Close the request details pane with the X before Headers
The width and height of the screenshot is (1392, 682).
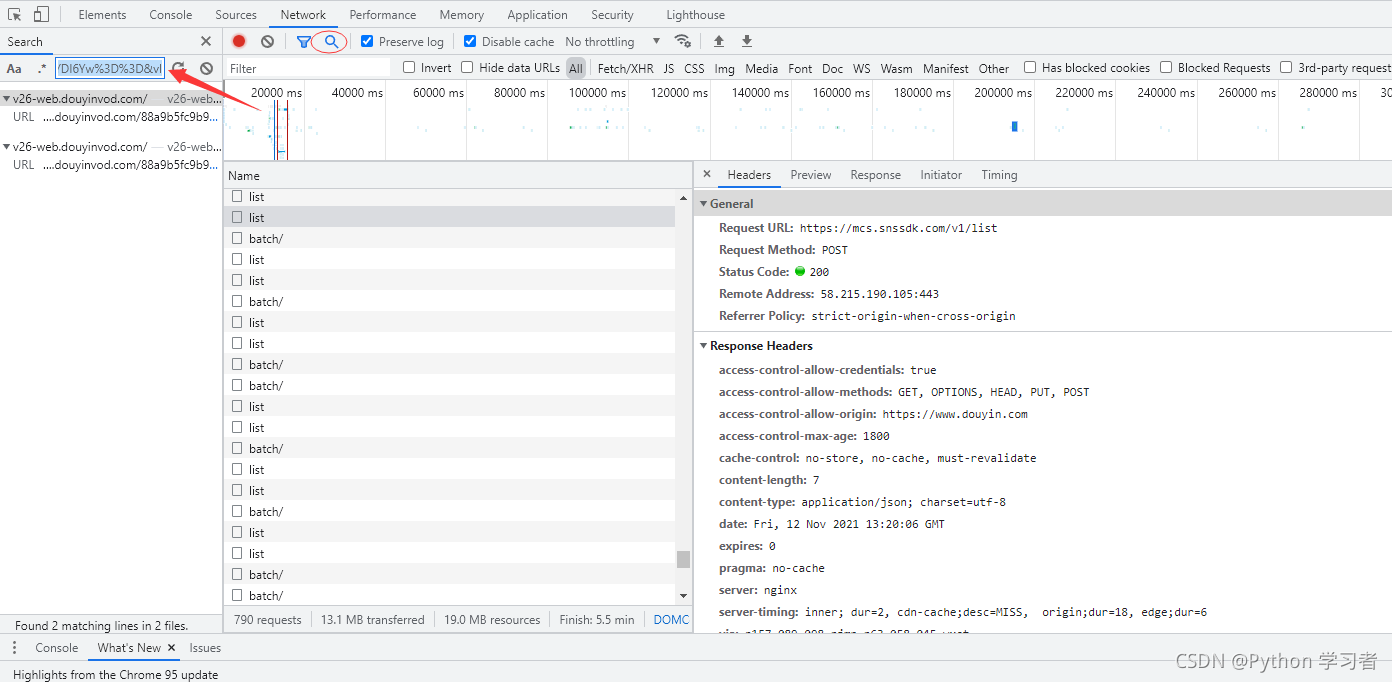tap(706, 174)
